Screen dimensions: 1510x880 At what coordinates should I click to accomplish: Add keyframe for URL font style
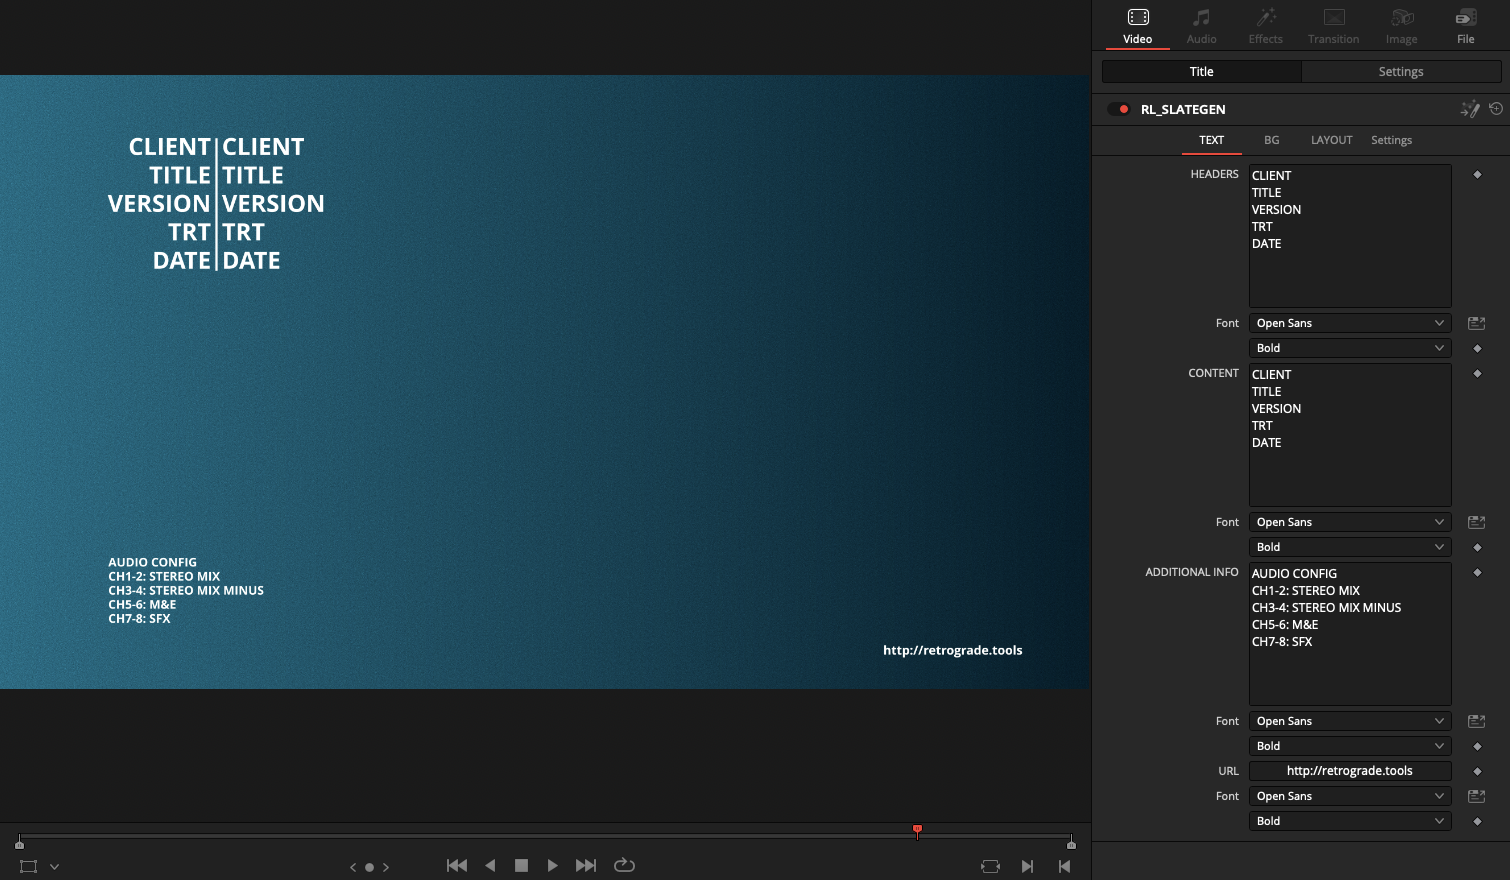tap(1477, 822)
